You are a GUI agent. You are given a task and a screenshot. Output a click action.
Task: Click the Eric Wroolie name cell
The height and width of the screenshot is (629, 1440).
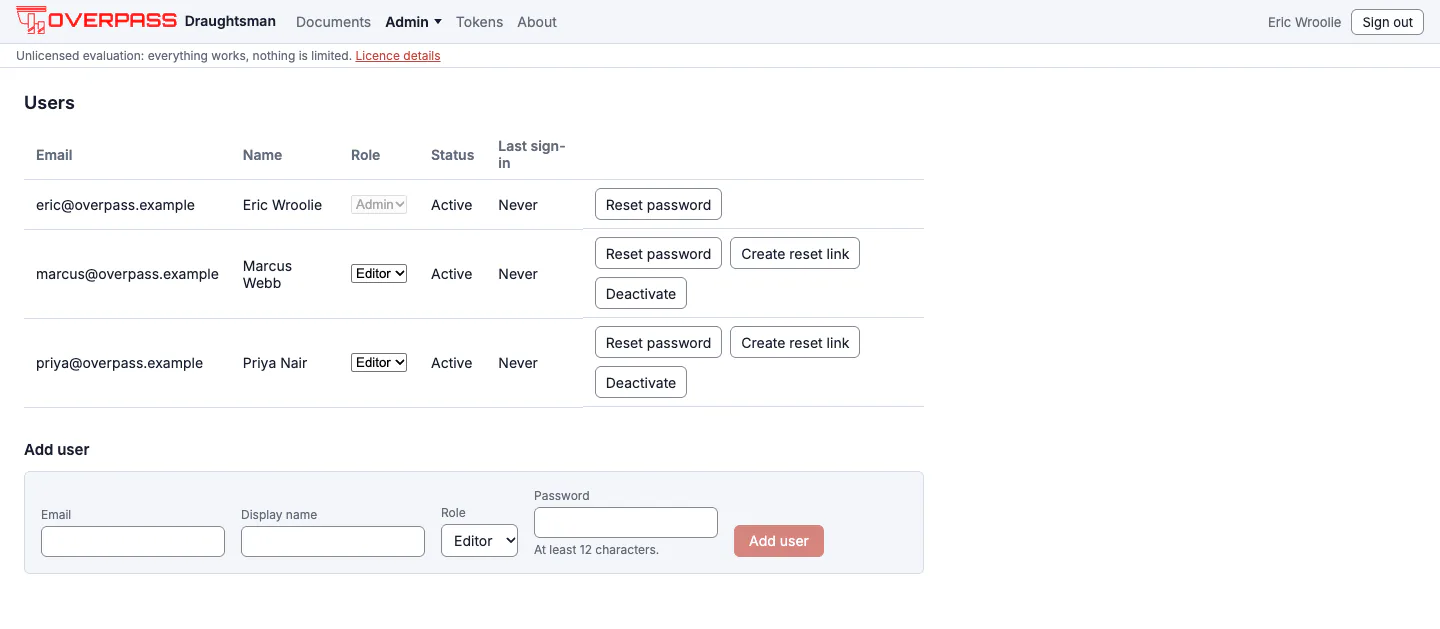282,205
